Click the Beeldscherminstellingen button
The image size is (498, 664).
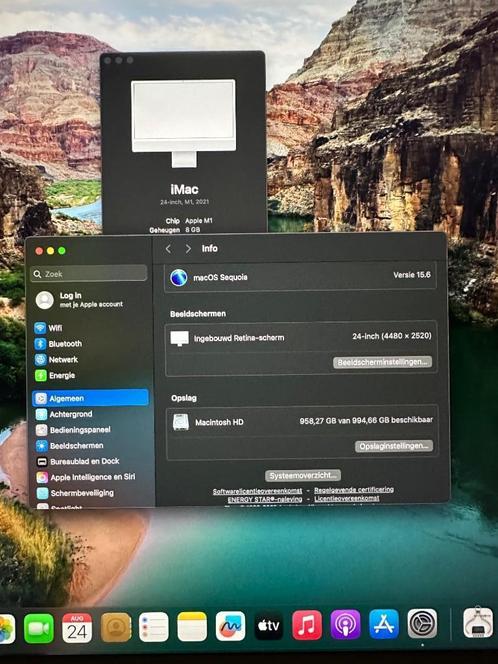[382, 362]
